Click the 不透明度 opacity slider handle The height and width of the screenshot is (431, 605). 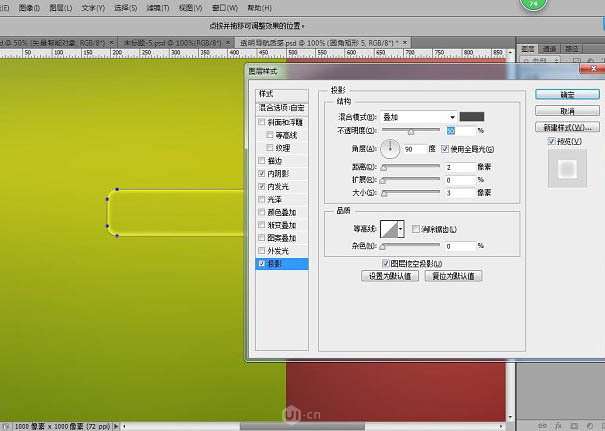(411, 132)
